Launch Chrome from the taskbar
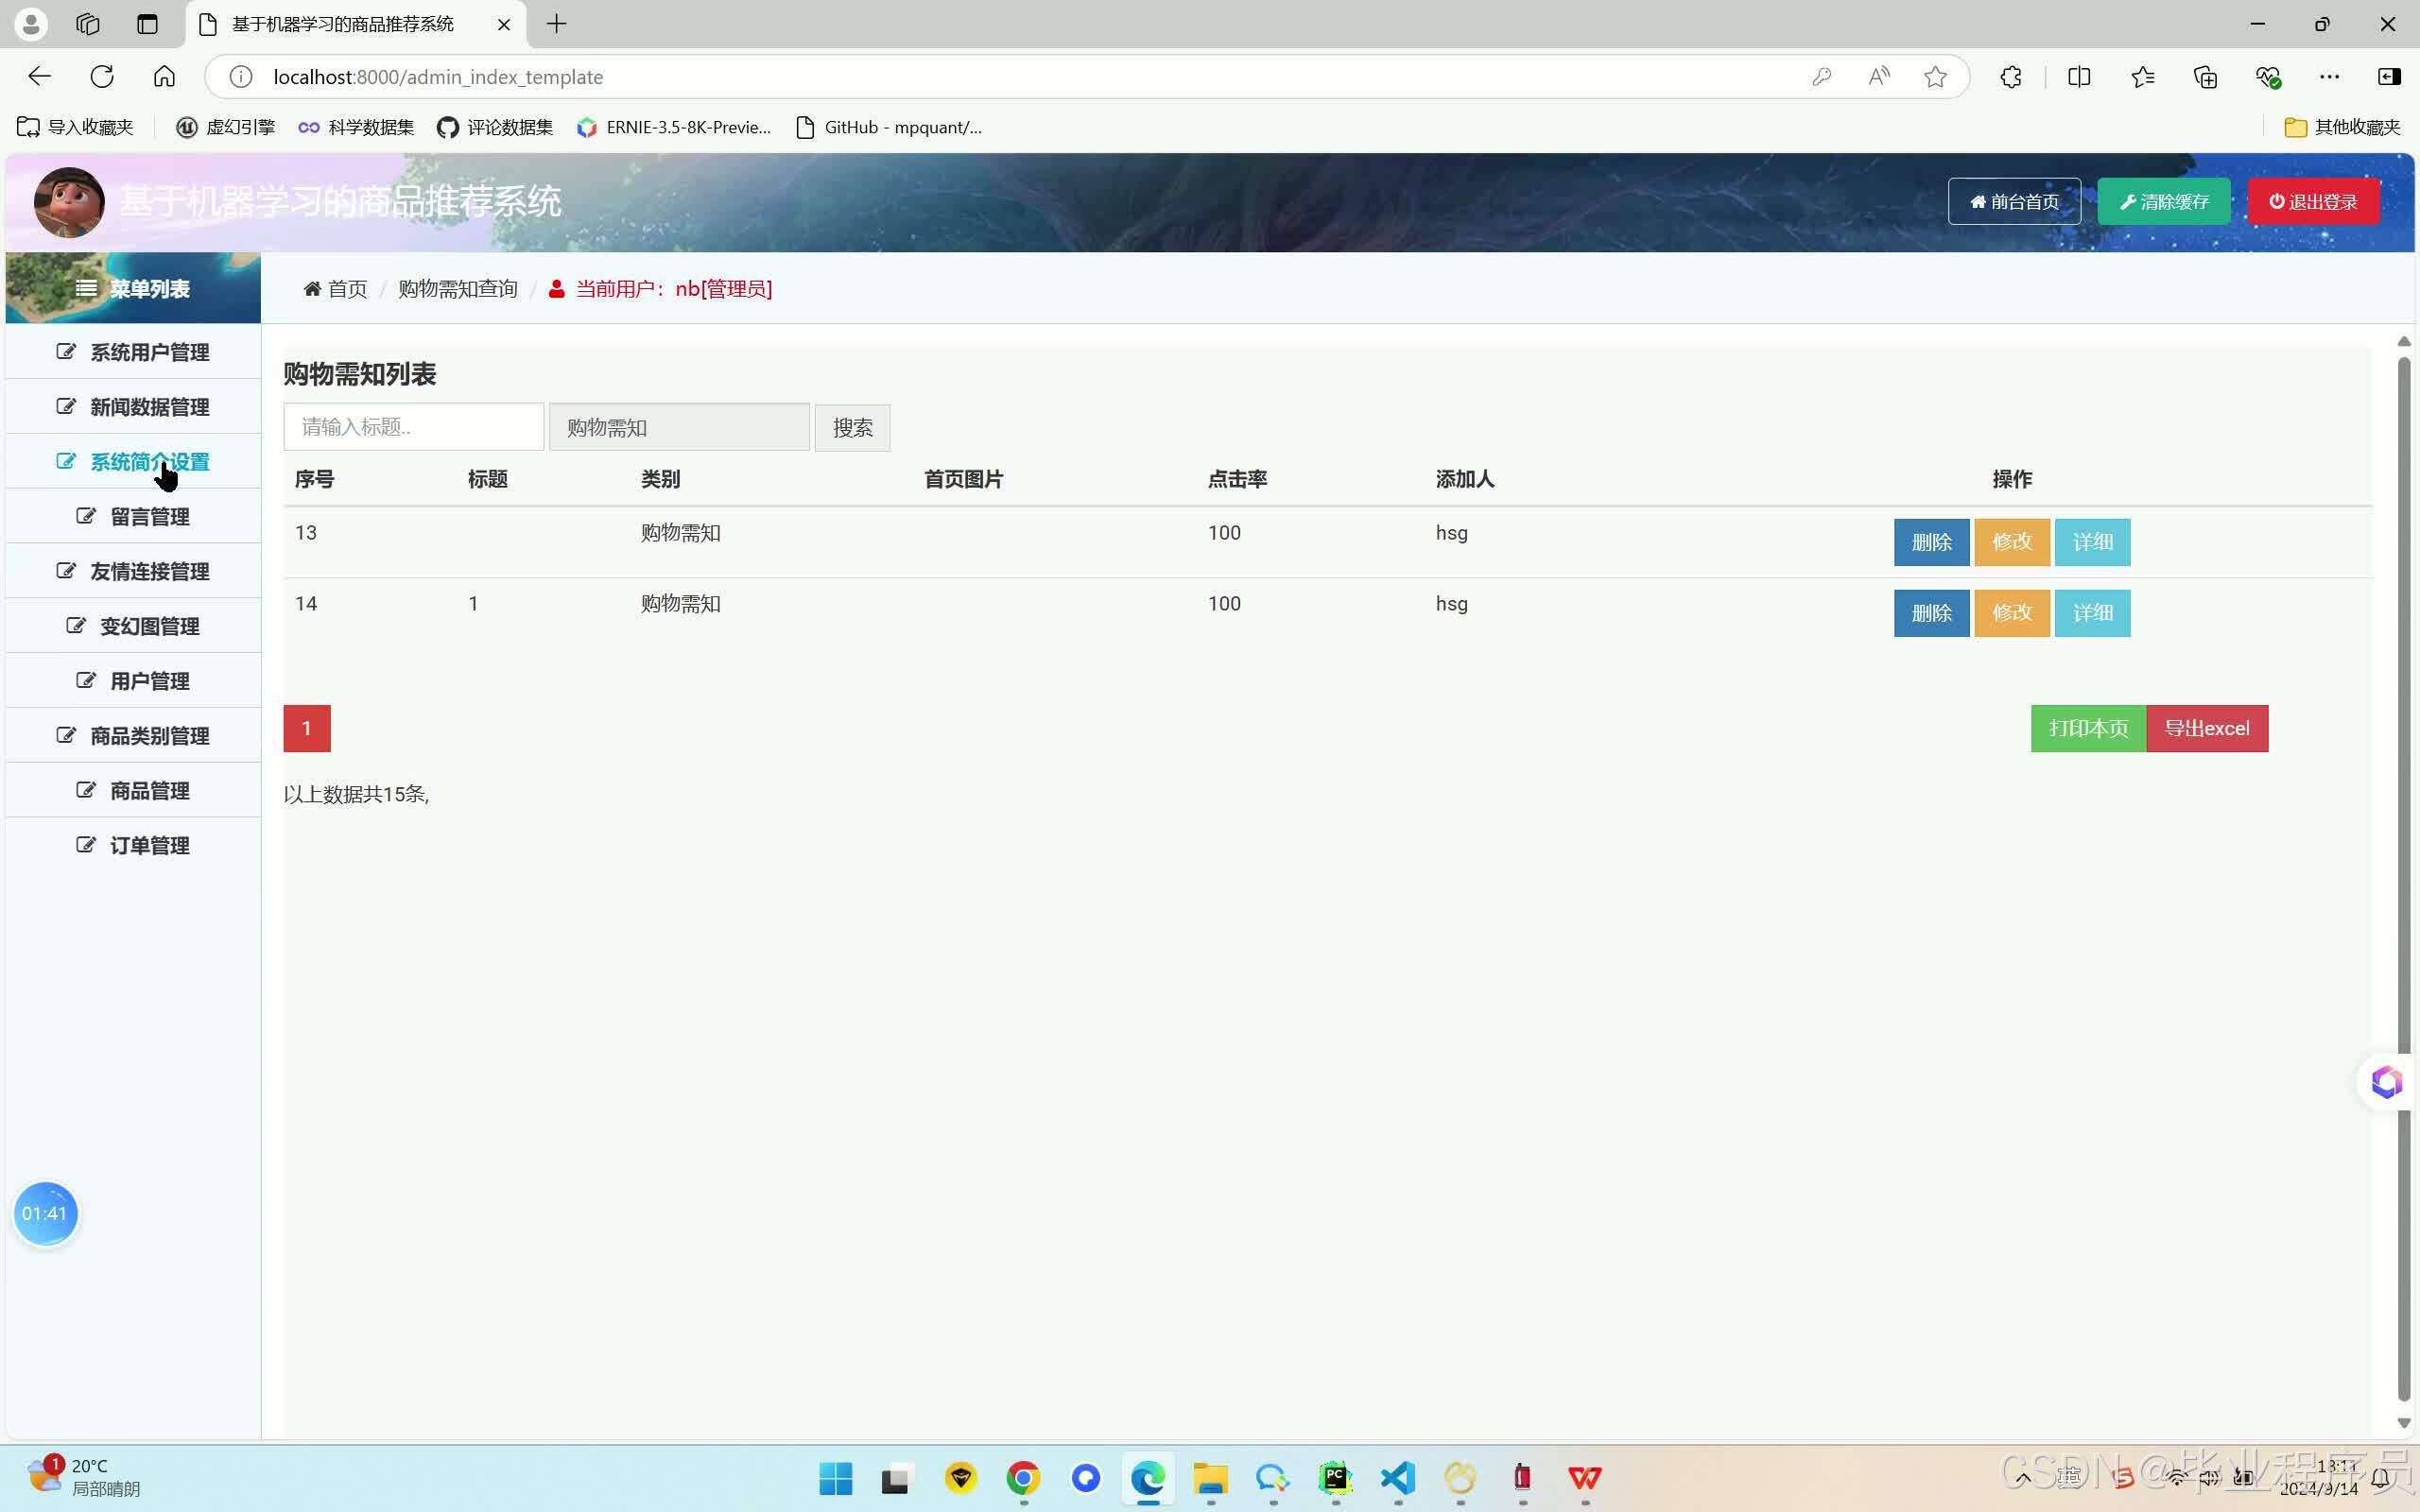 (1023, 1477)
